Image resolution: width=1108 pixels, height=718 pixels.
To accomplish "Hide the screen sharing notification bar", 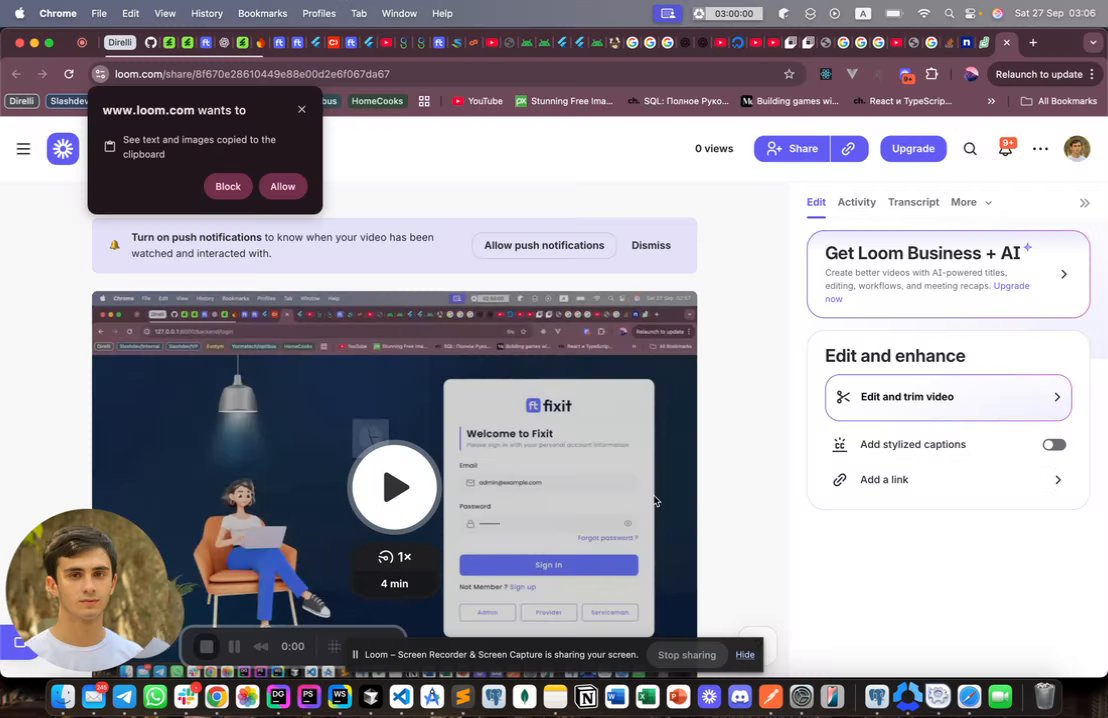I will click(x=745, y=654).
